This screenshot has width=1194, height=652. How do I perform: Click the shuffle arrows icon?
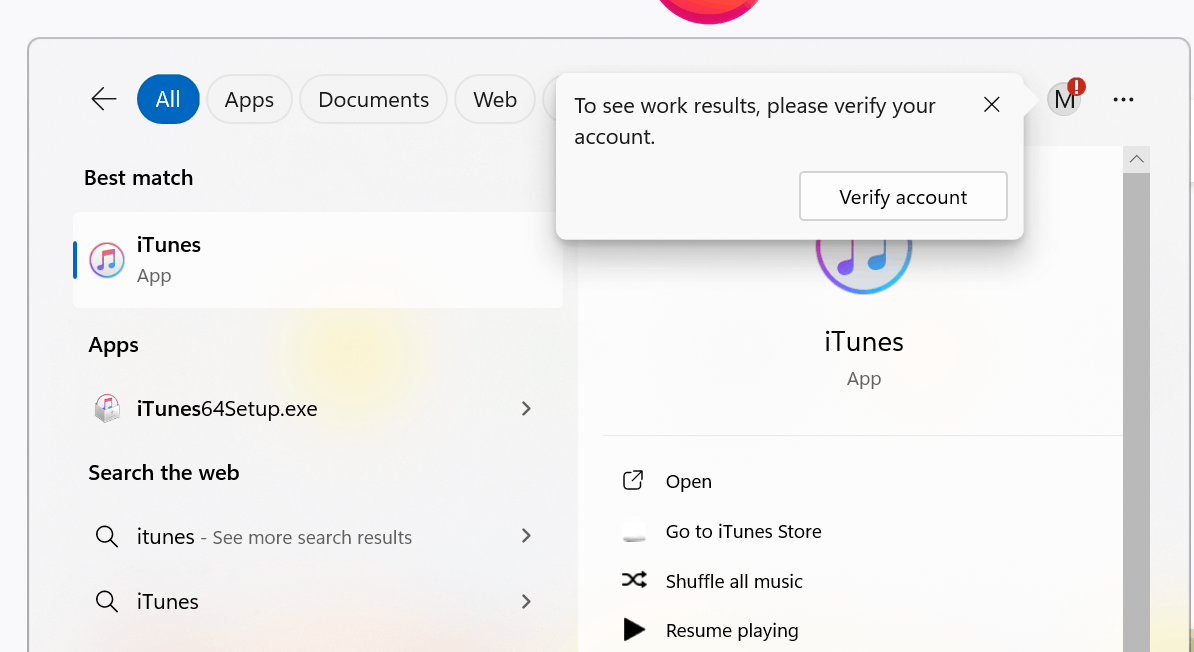tap(634, 580)
